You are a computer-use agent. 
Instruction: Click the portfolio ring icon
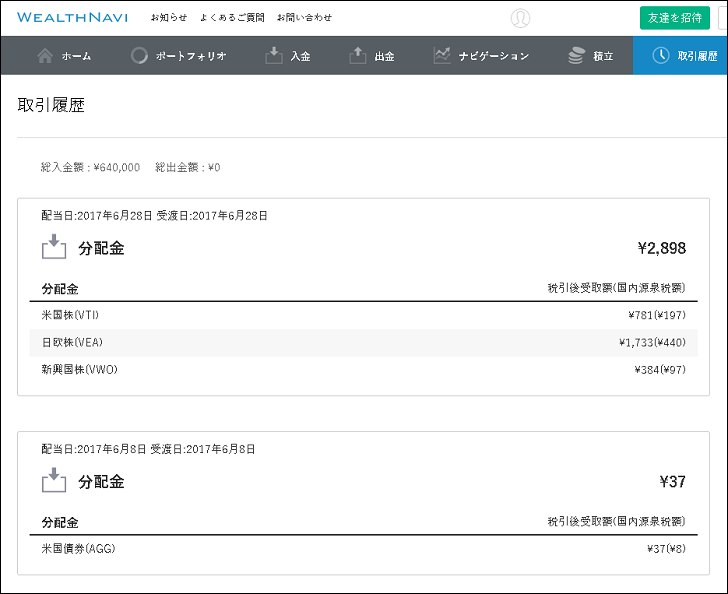tap(139, 56)
